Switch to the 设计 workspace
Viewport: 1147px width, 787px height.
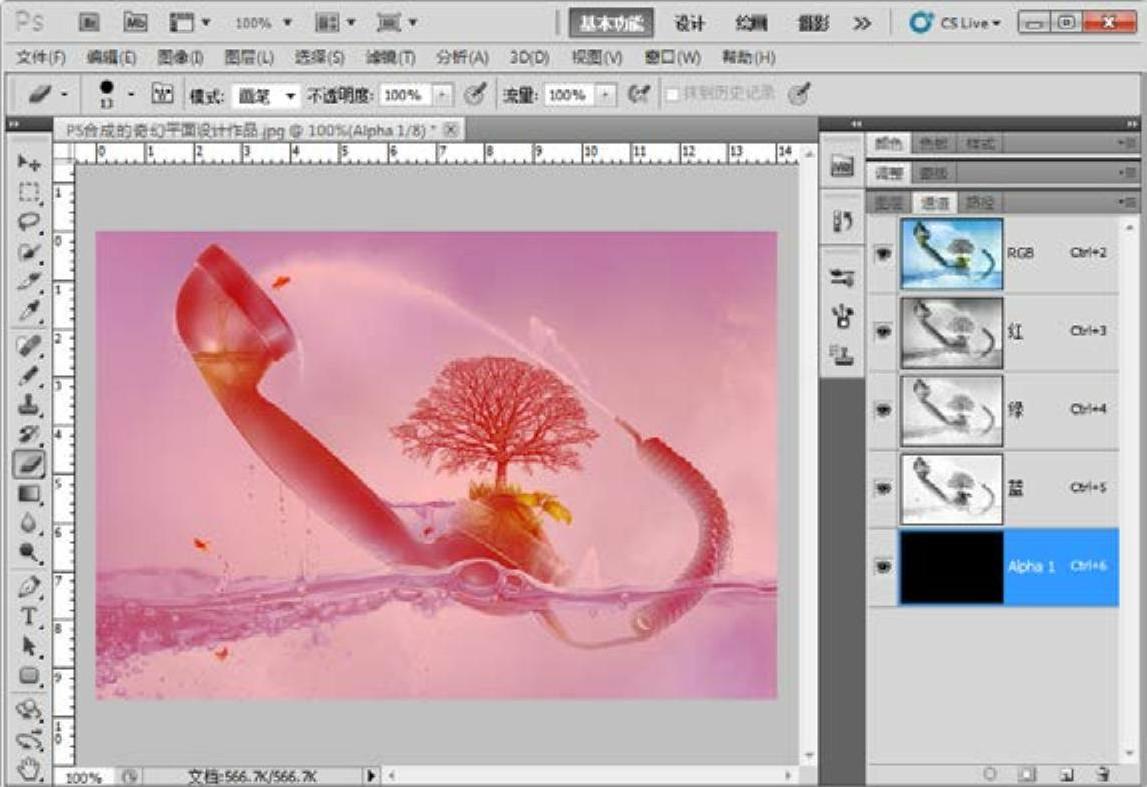[689, 23]
